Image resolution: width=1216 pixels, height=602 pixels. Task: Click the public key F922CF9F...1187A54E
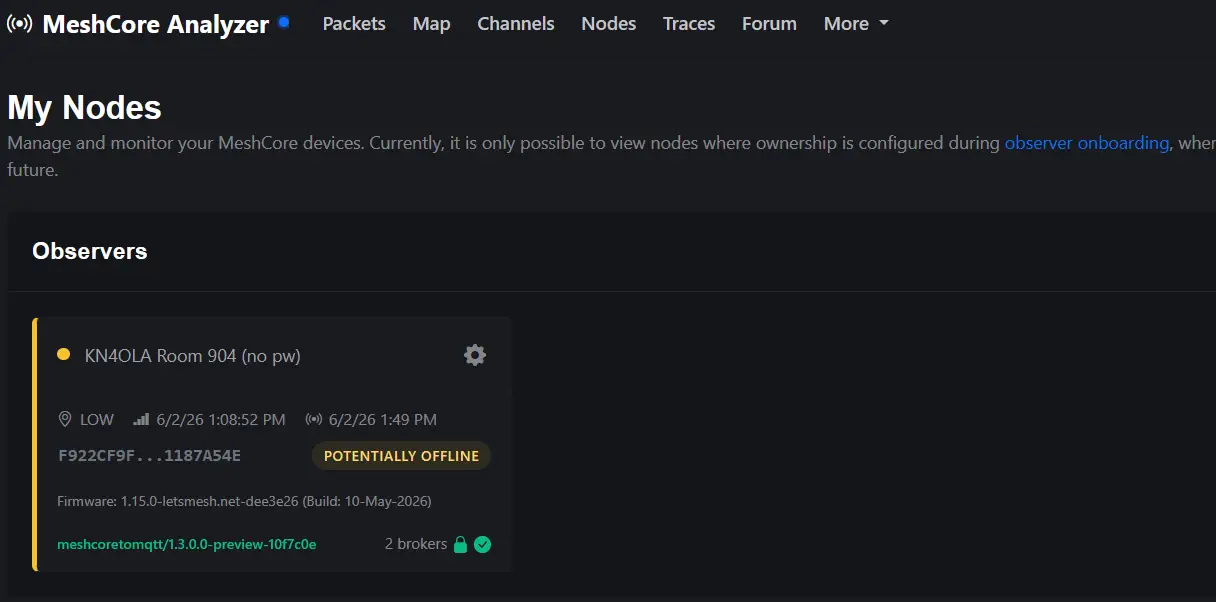pos(150,456)
